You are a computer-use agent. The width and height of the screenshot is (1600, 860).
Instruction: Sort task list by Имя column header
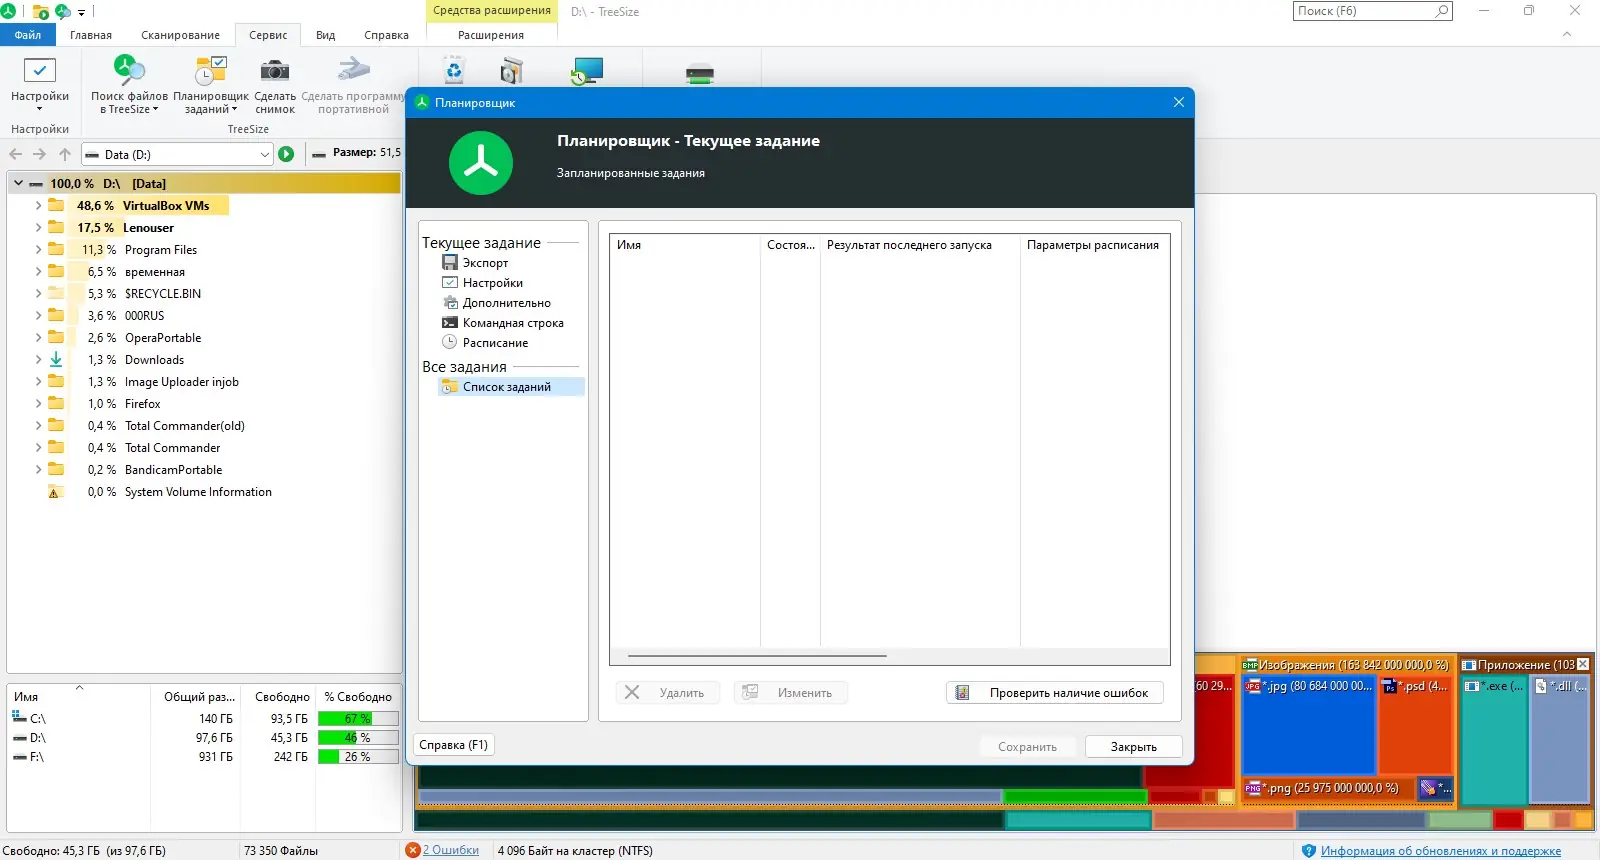tap(685, 245)
